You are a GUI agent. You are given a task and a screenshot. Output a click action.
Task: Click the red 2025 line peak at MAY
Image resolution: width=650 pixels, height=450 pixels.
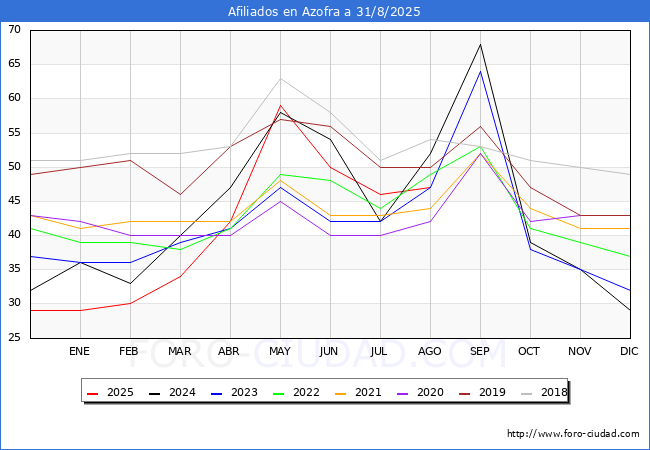[281, 105]
